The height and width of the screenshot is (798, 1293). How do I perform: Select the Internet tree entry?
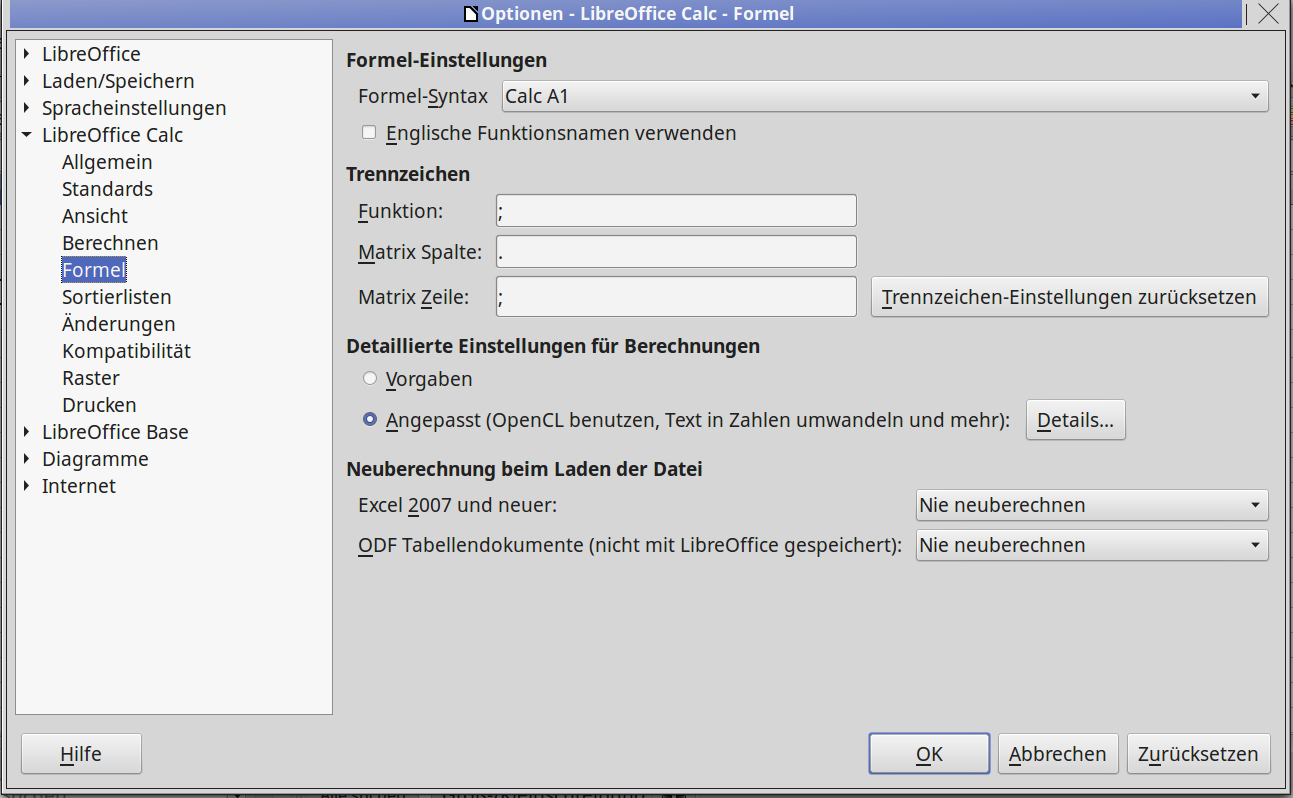tap(79, 486)
